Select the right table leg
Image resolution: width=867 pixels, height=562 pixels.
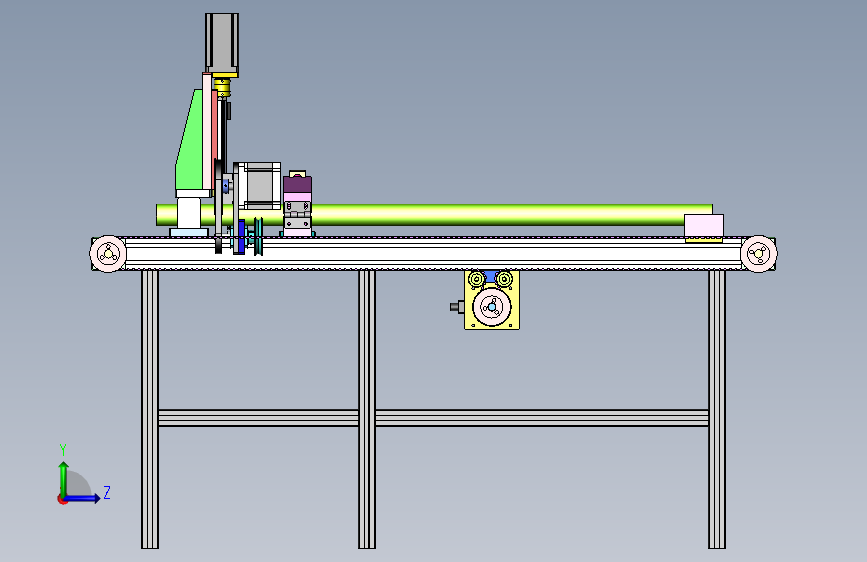point(717,409)
